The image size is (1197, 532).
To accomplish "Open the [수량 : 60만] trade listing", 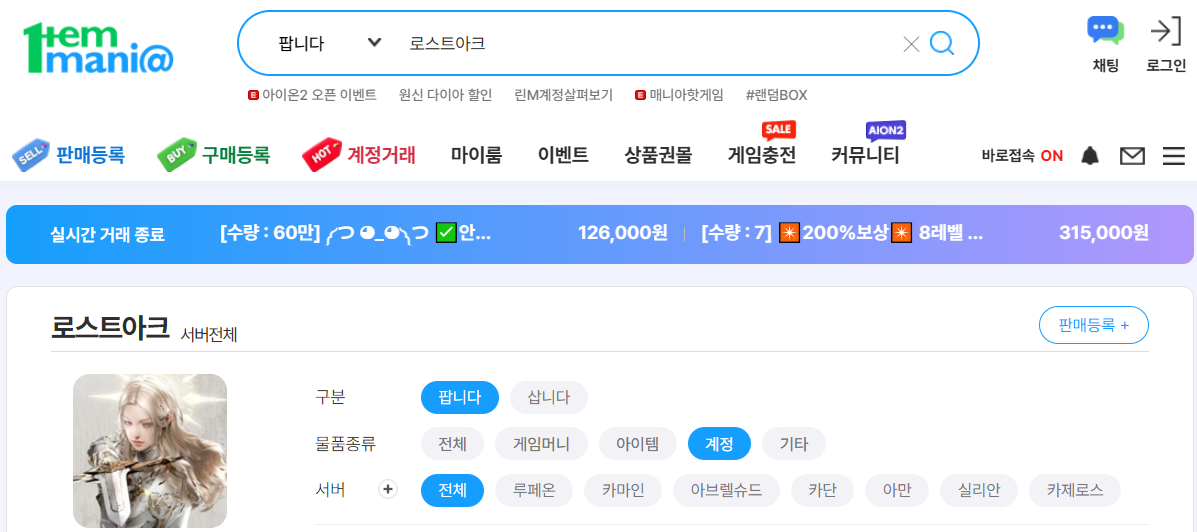I will [x=355, y=234].
